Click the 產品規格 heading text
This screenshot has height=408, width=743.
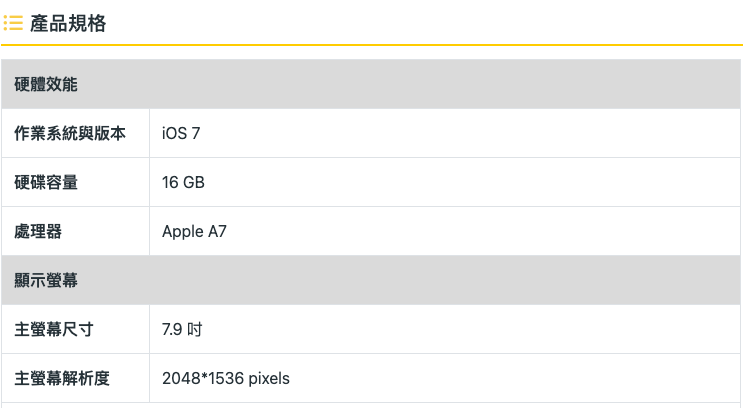[68, 23]
